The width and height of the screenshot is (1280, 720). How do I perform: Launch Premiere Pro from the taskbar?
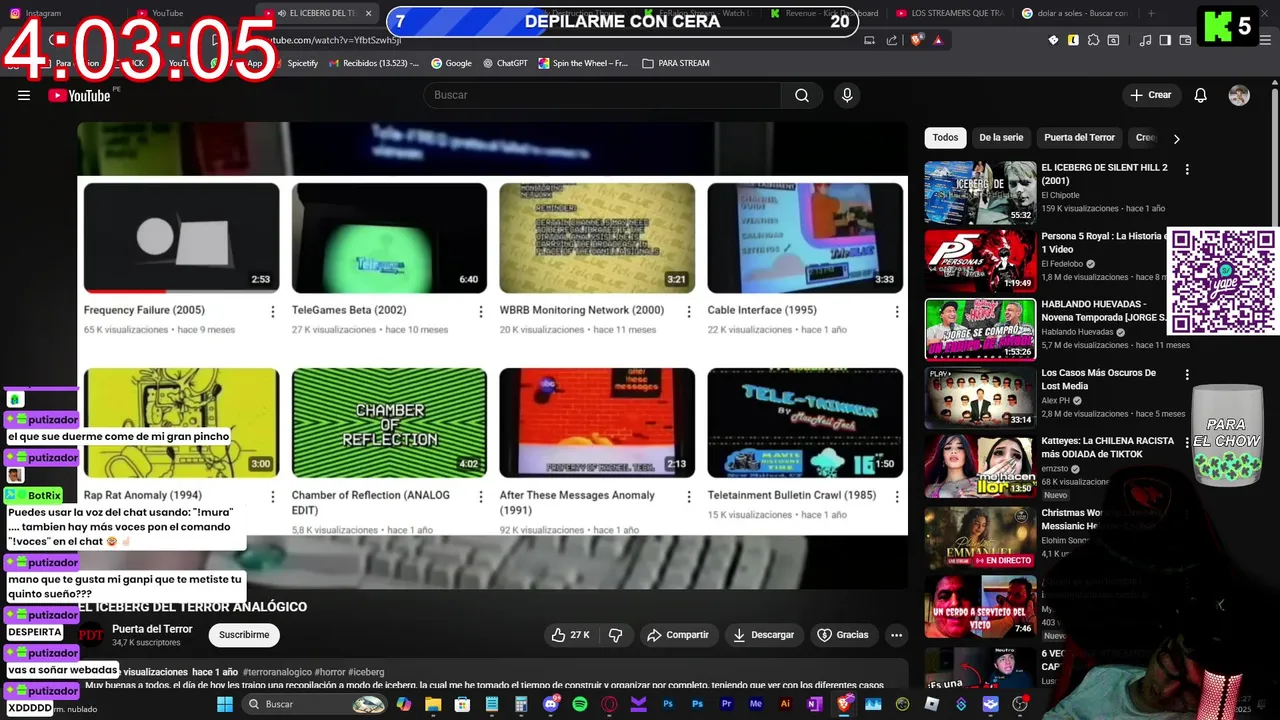pyautogui.click(x=727, y=704)
